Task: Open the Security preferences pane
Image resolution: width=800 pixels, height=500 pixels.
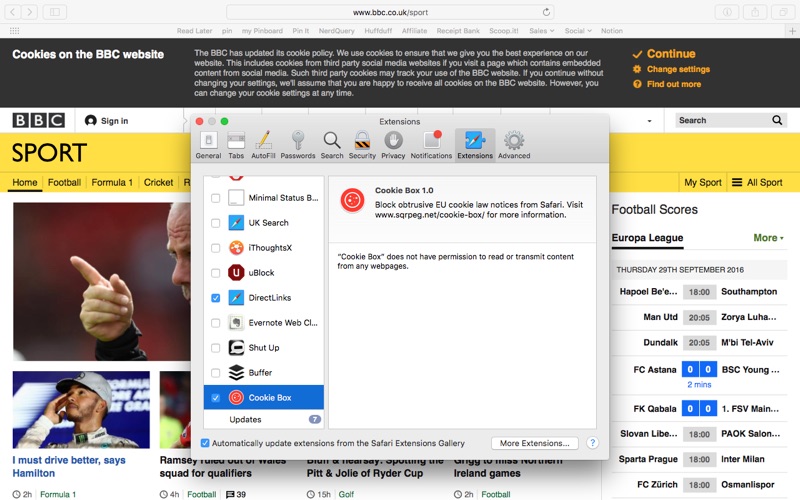Action: point(362,145)
